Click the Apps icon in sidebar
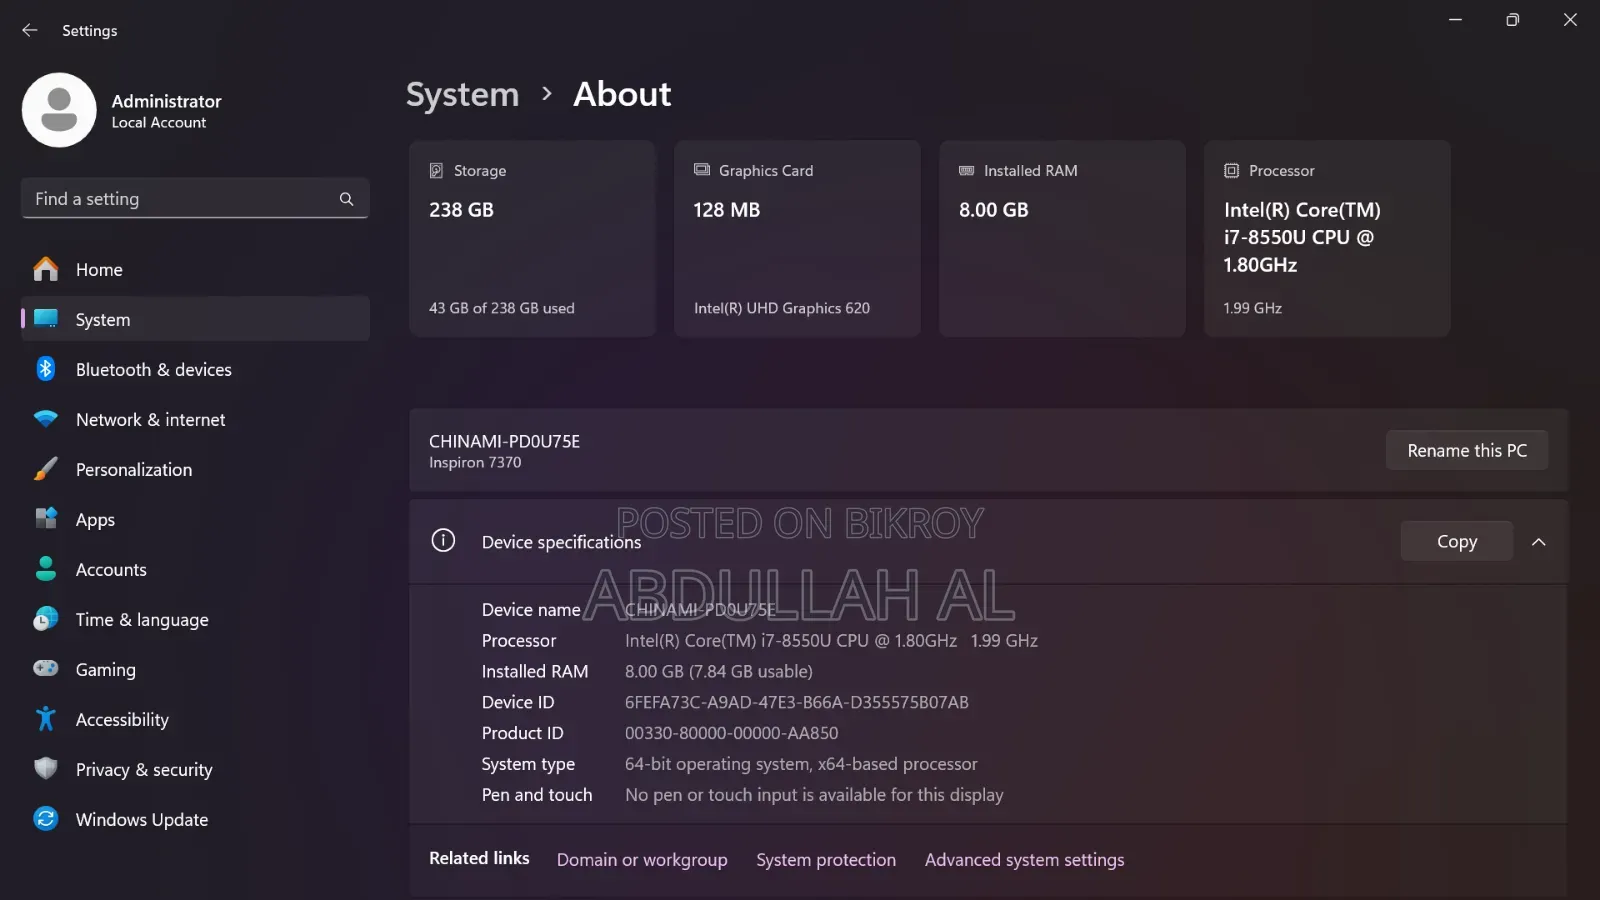Image resolution: width=1600 pixels, height=900 pixels. (46, 519)
